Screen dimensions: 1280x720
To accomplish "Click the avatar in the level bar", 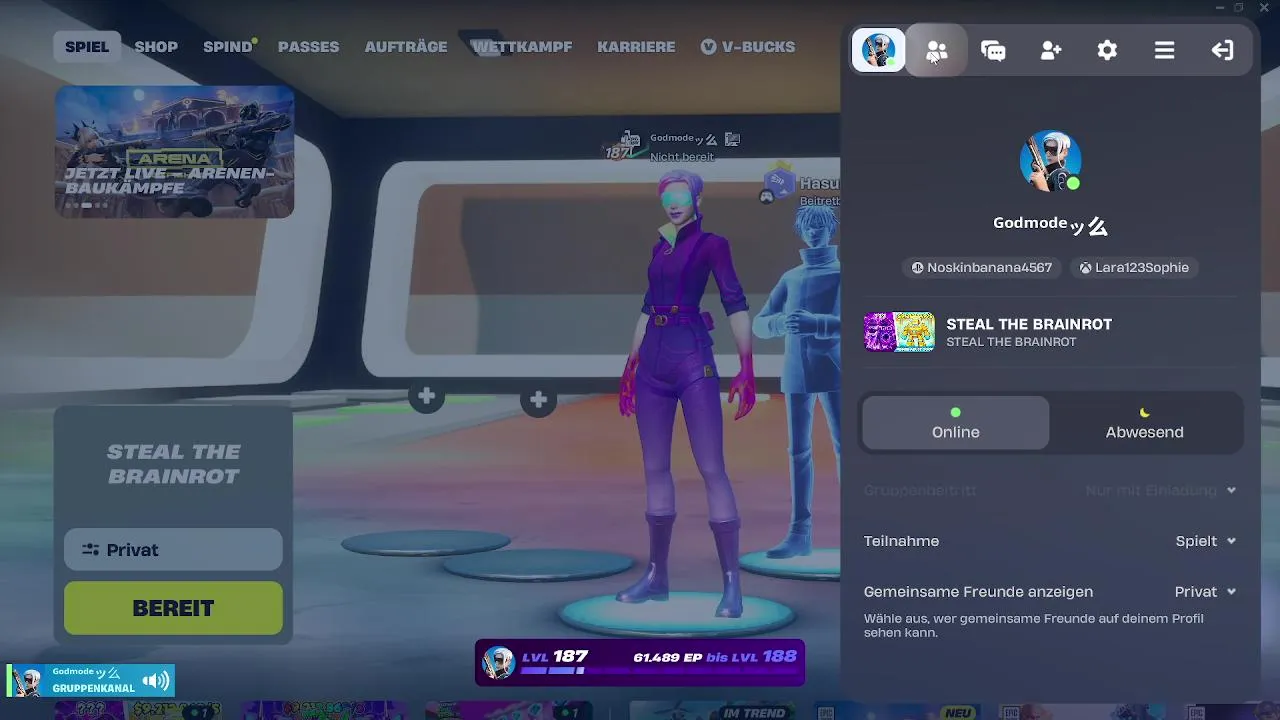I will (x=498, y=662).
